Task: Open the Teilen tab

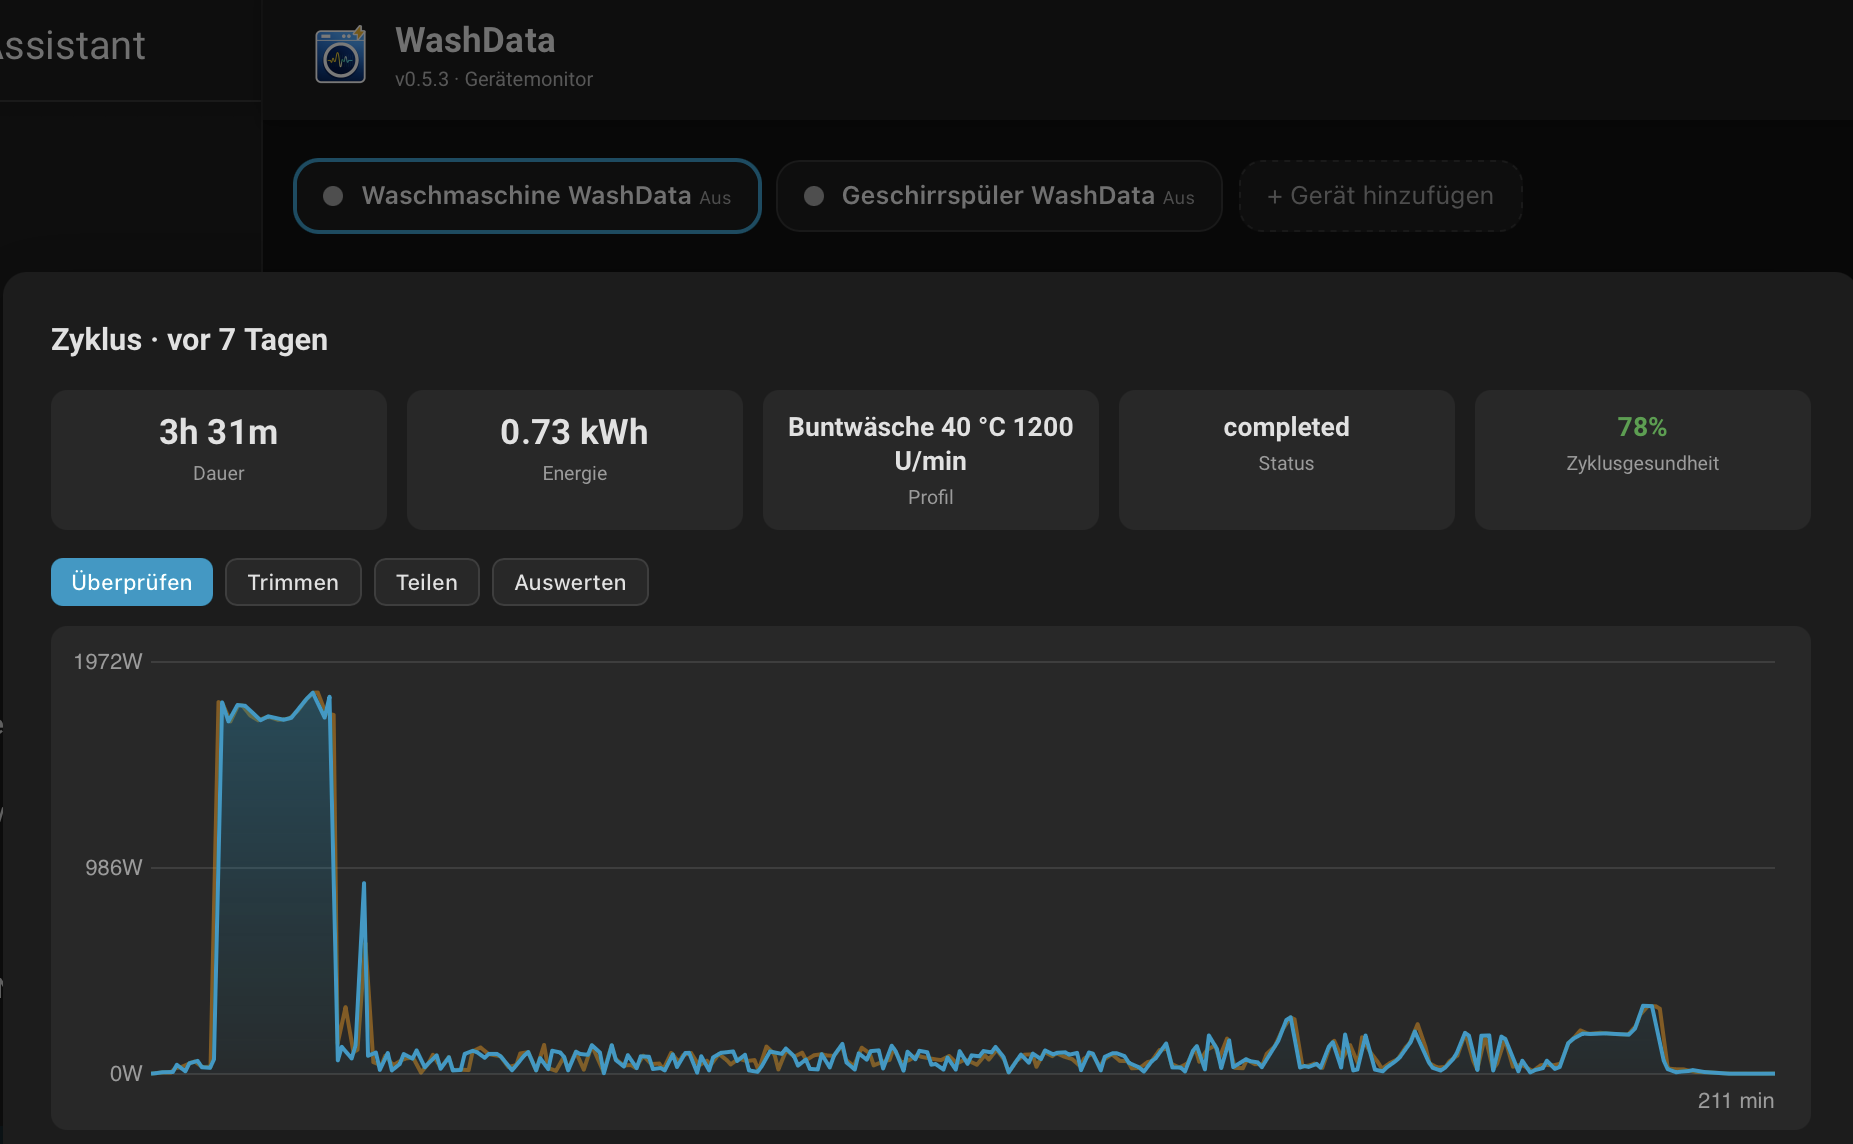Action: click(427, 582)
